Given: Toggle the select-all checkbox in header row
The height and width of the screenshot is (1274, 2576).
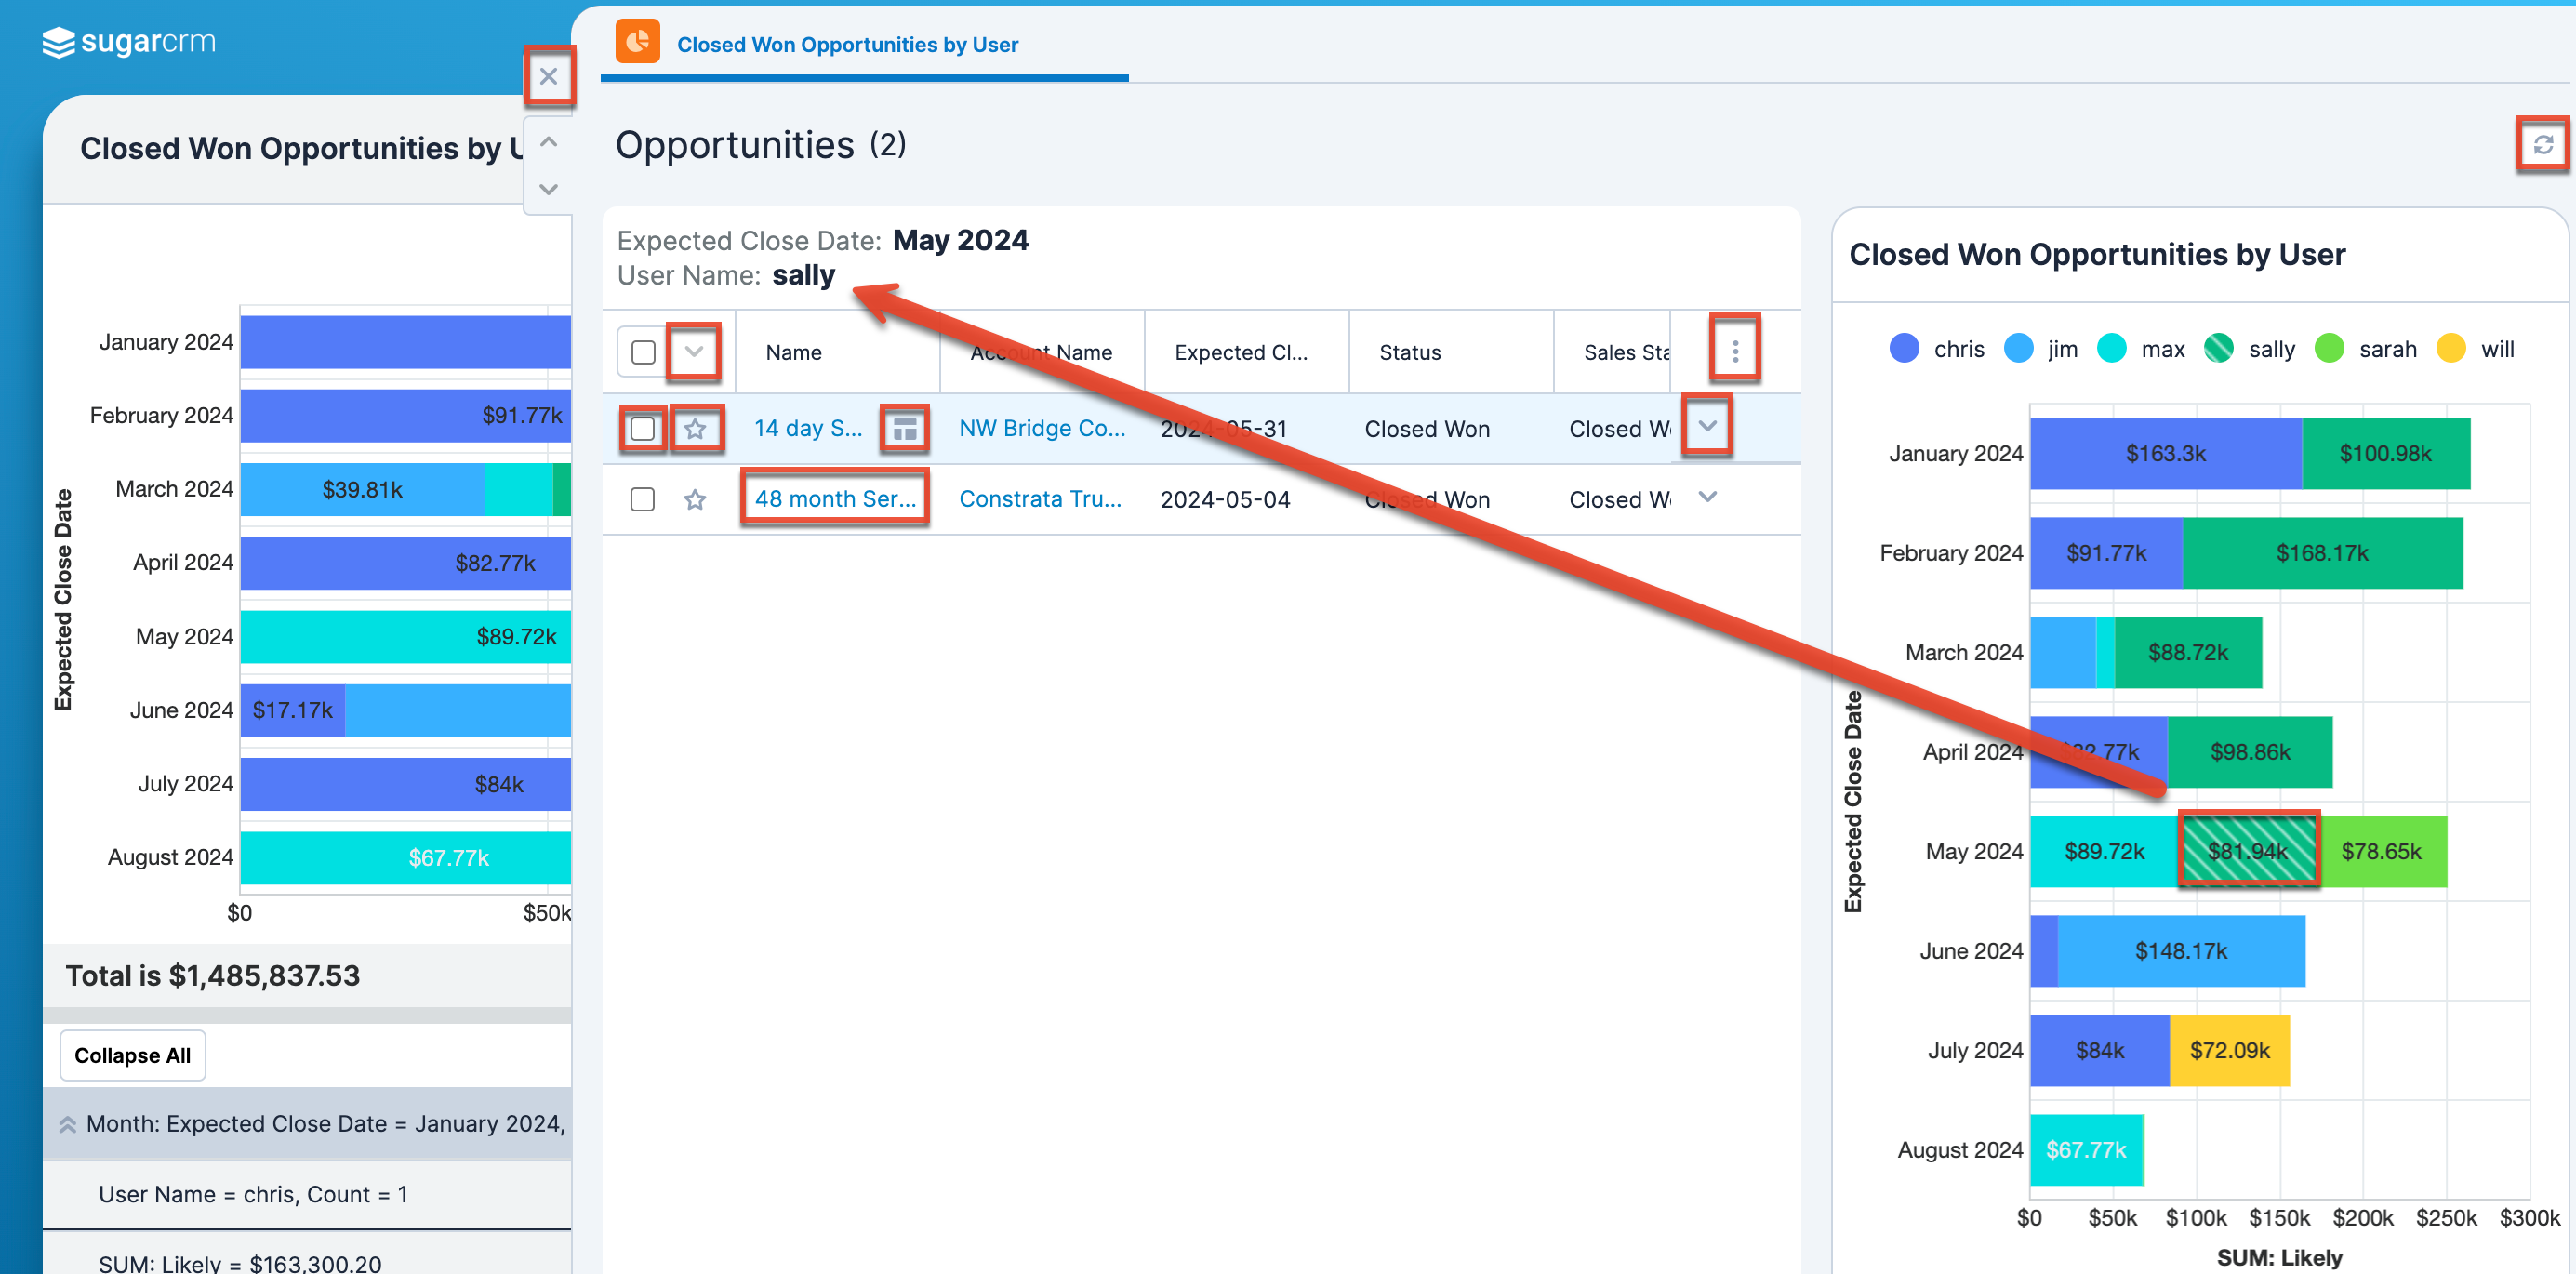Looking at the screenshot, I should coord(644,353).
